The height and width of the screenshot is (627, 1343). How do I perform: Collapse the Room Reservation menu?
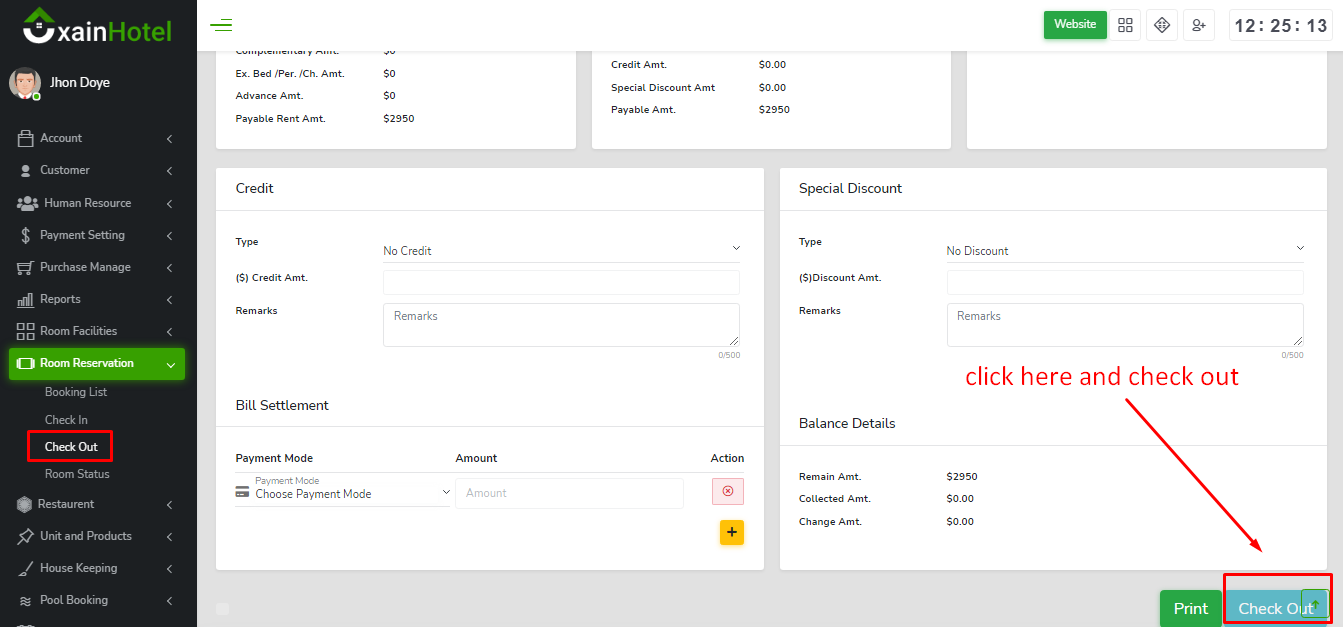coord(97,363)
